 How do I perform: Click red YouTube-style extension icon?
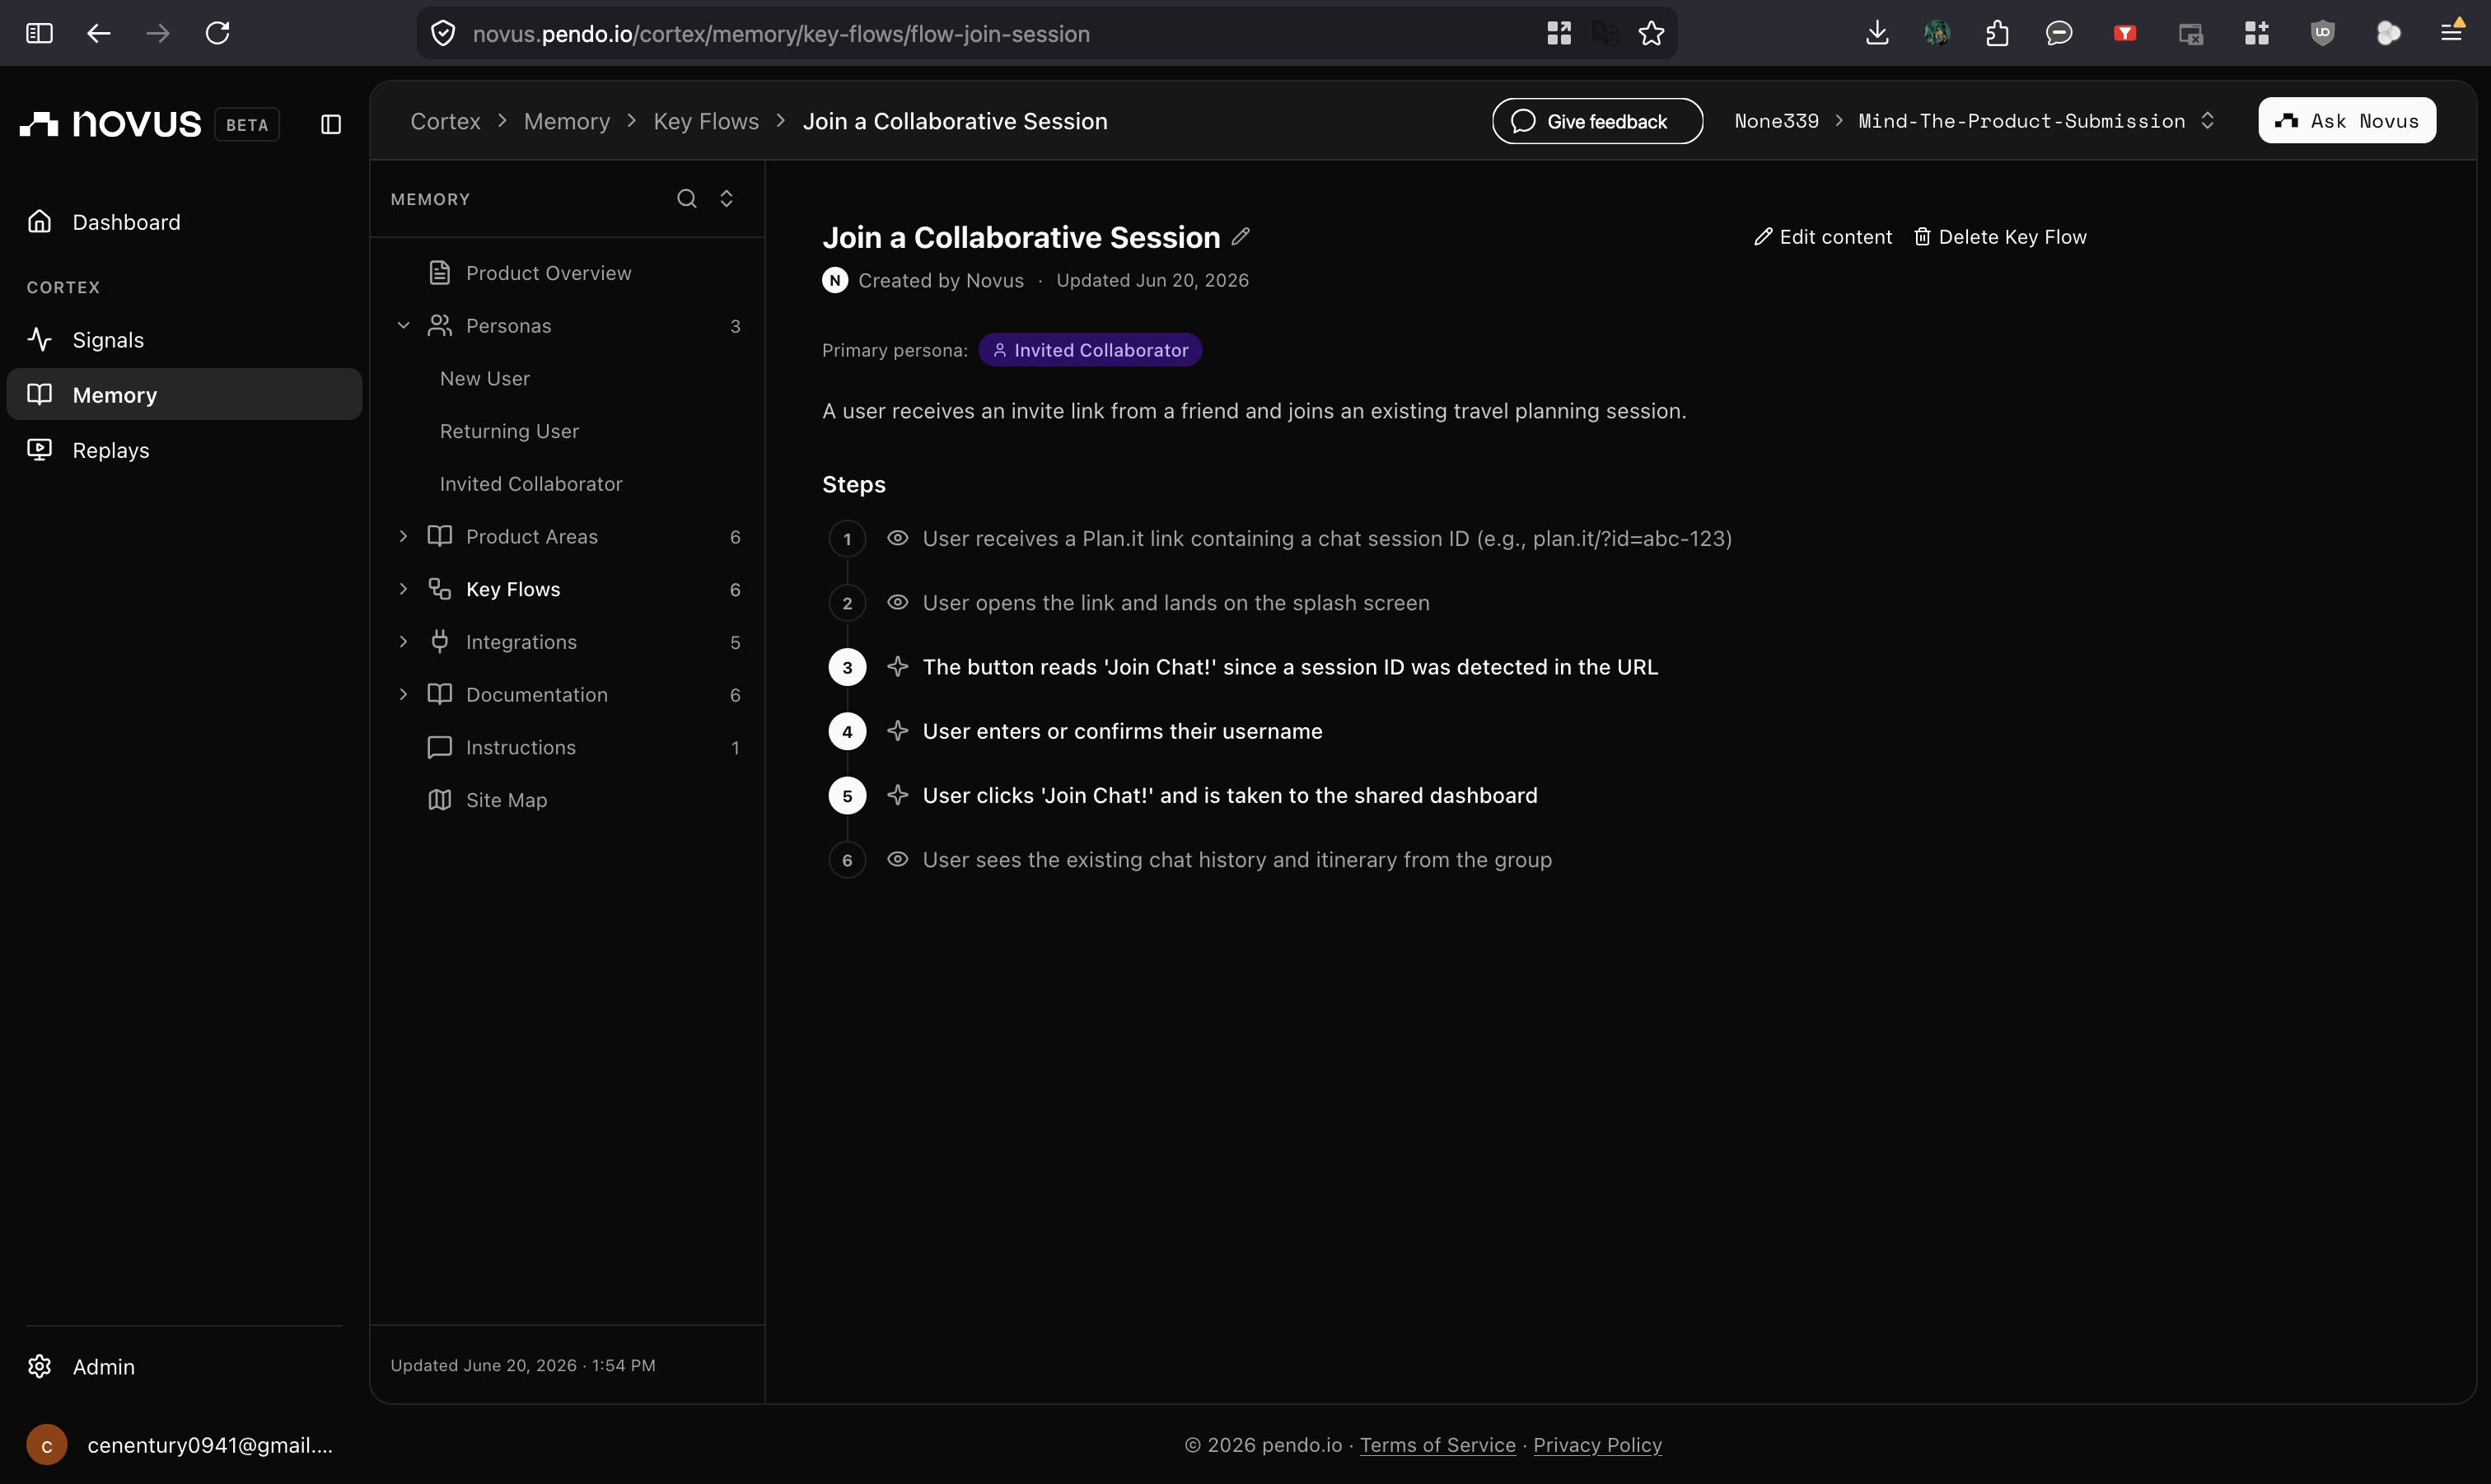(x=2125, y=33)
